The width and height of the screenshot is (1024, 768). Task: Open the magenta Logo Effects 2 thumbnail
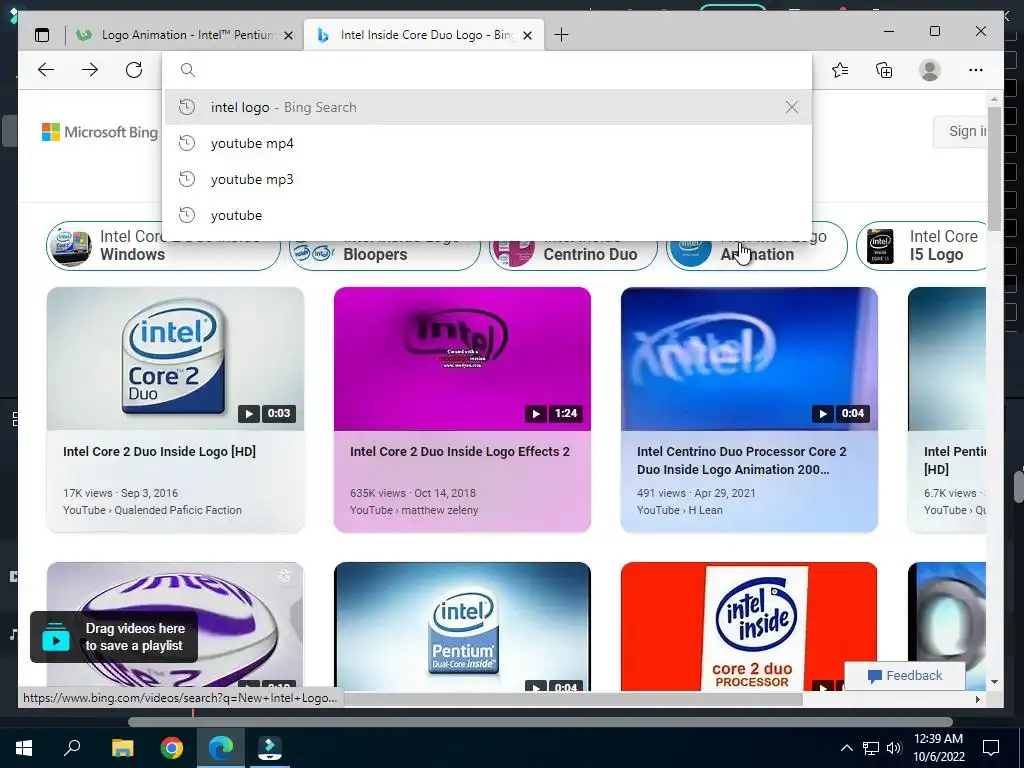point(462,359)
